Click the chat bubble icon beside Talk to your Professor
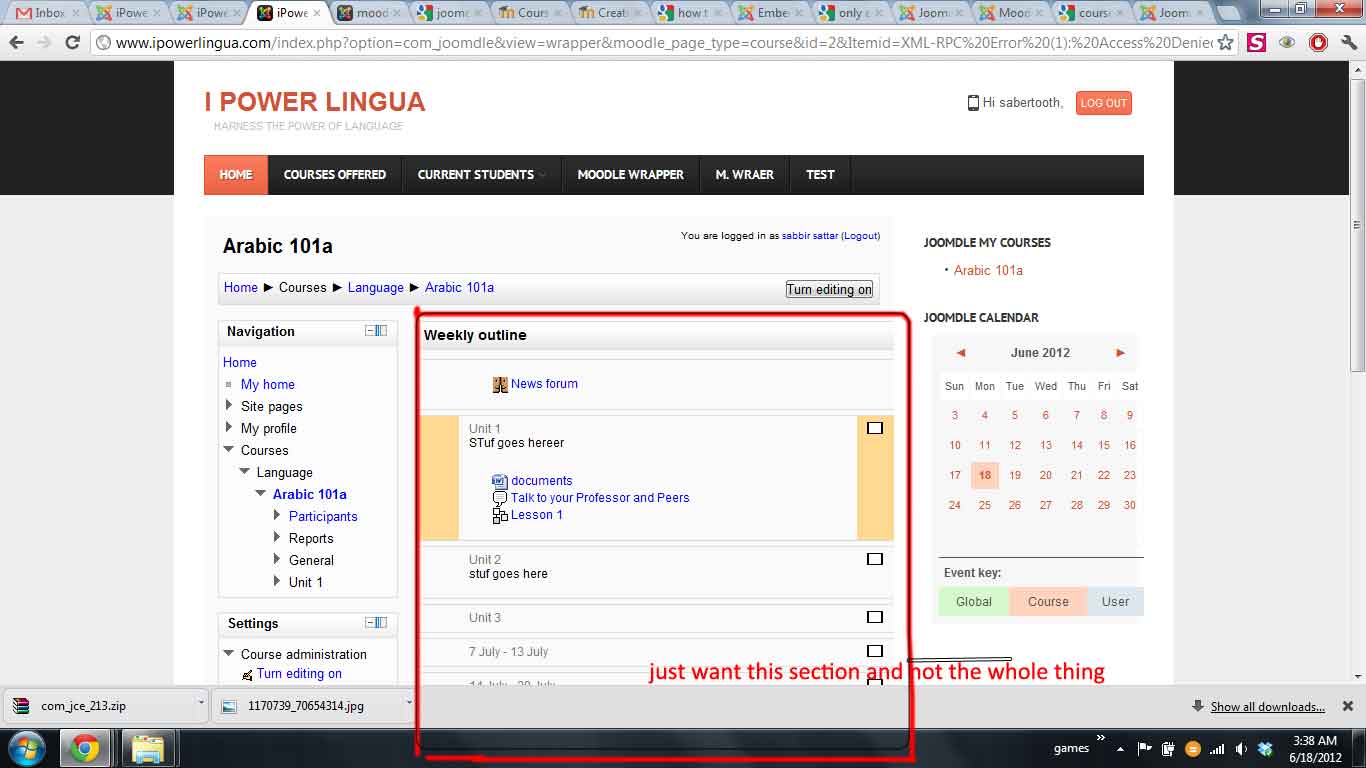This screenshot has width=1366, height=768. pos(500,498)
